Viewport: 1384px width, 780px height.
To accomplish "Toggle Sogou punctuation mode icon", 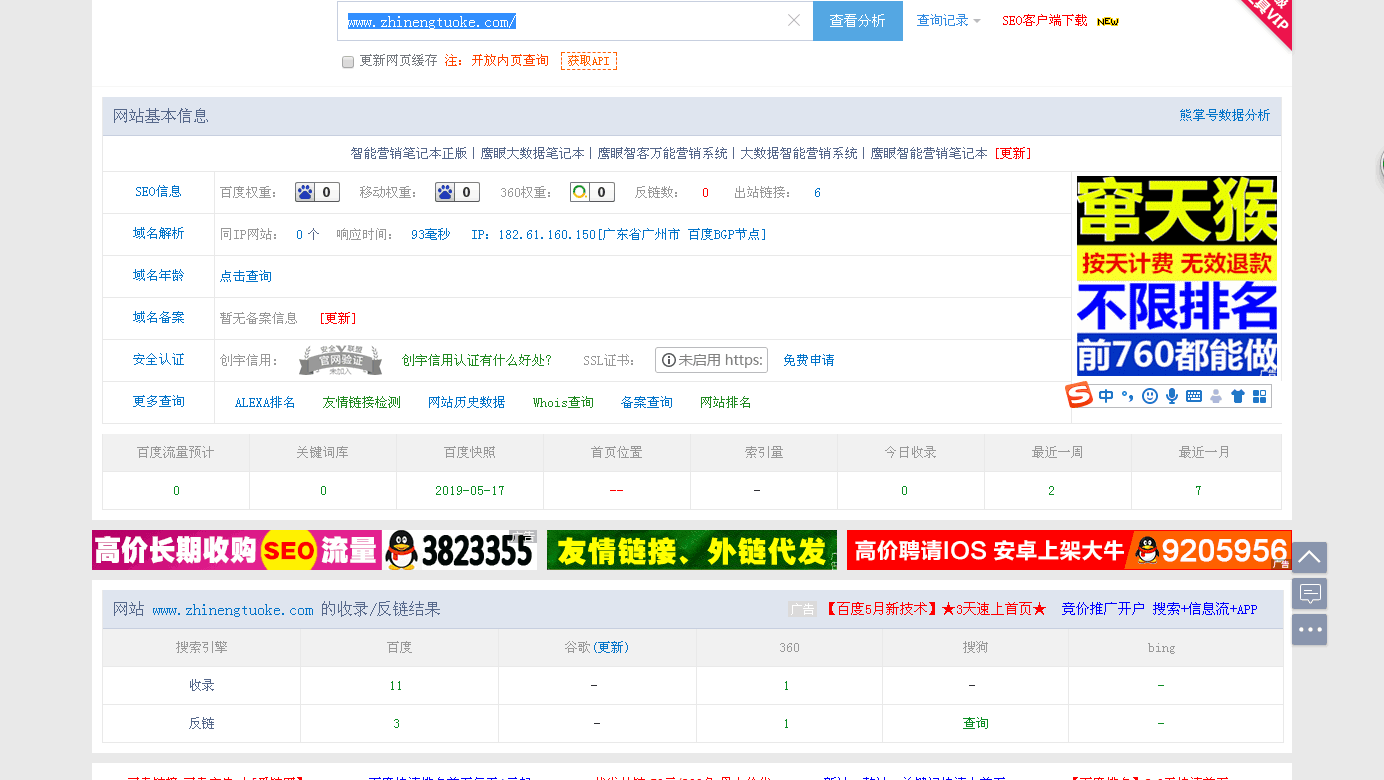I will click(x=1127, y=396).
